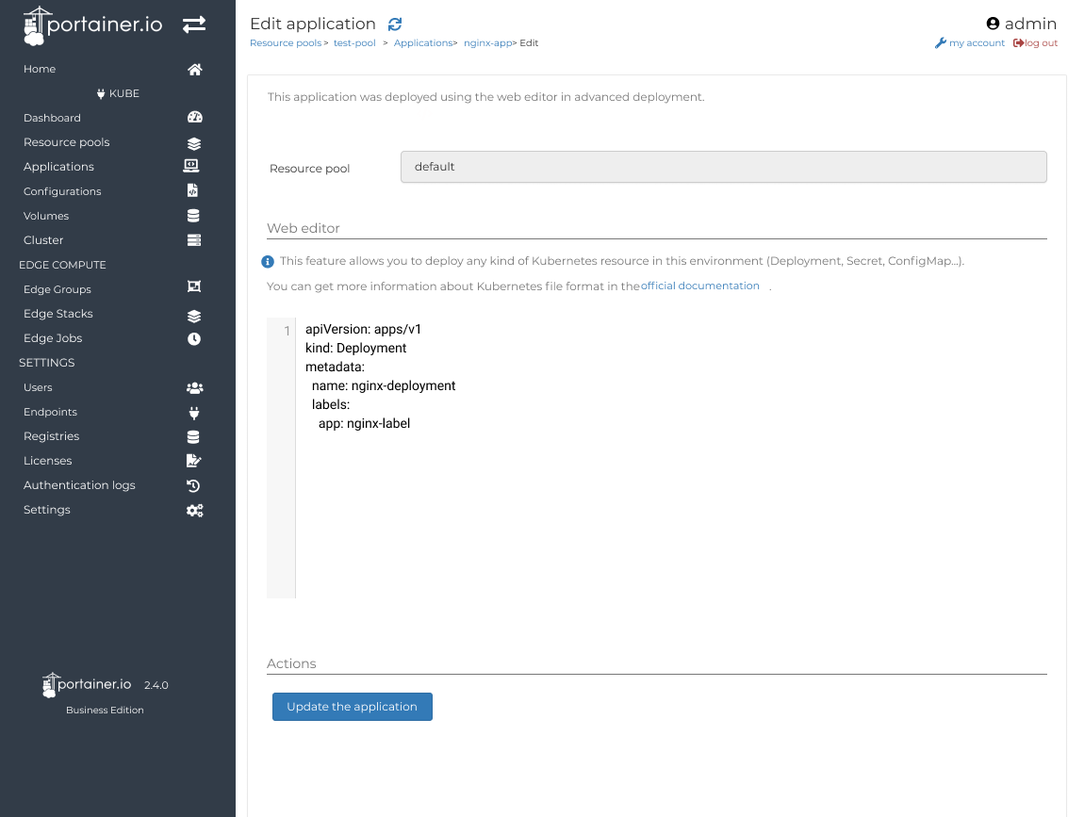Click the Users group icon
Screen dimensions: 1084x817
(x=194, y=387)
